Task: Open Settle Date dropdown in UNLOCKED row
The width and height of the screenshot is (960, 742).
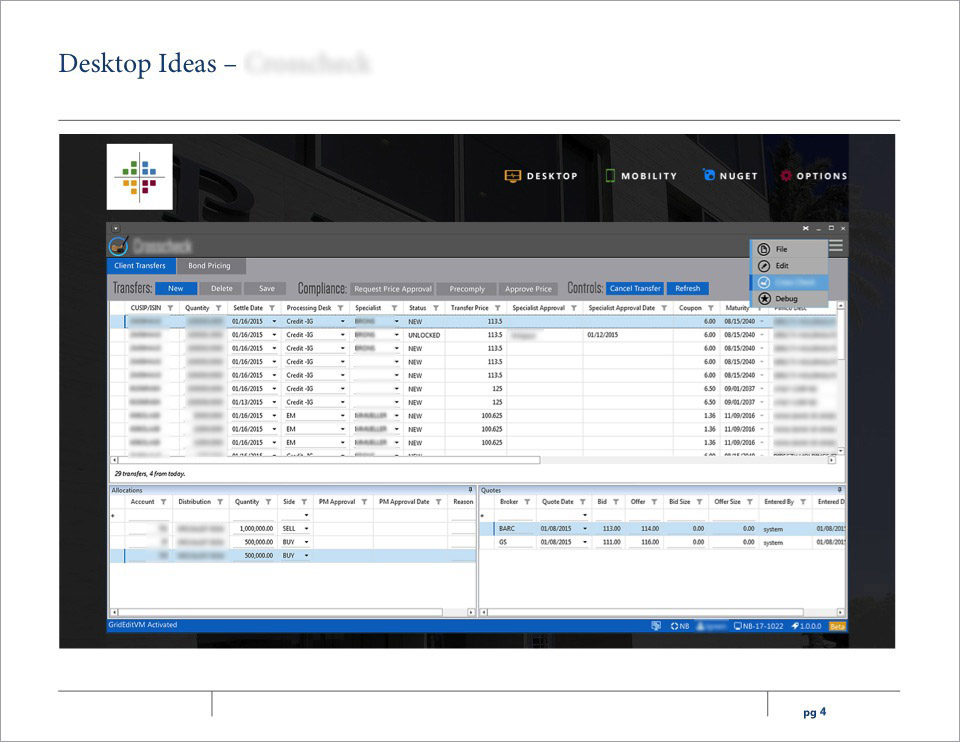Action: [274, 335]
